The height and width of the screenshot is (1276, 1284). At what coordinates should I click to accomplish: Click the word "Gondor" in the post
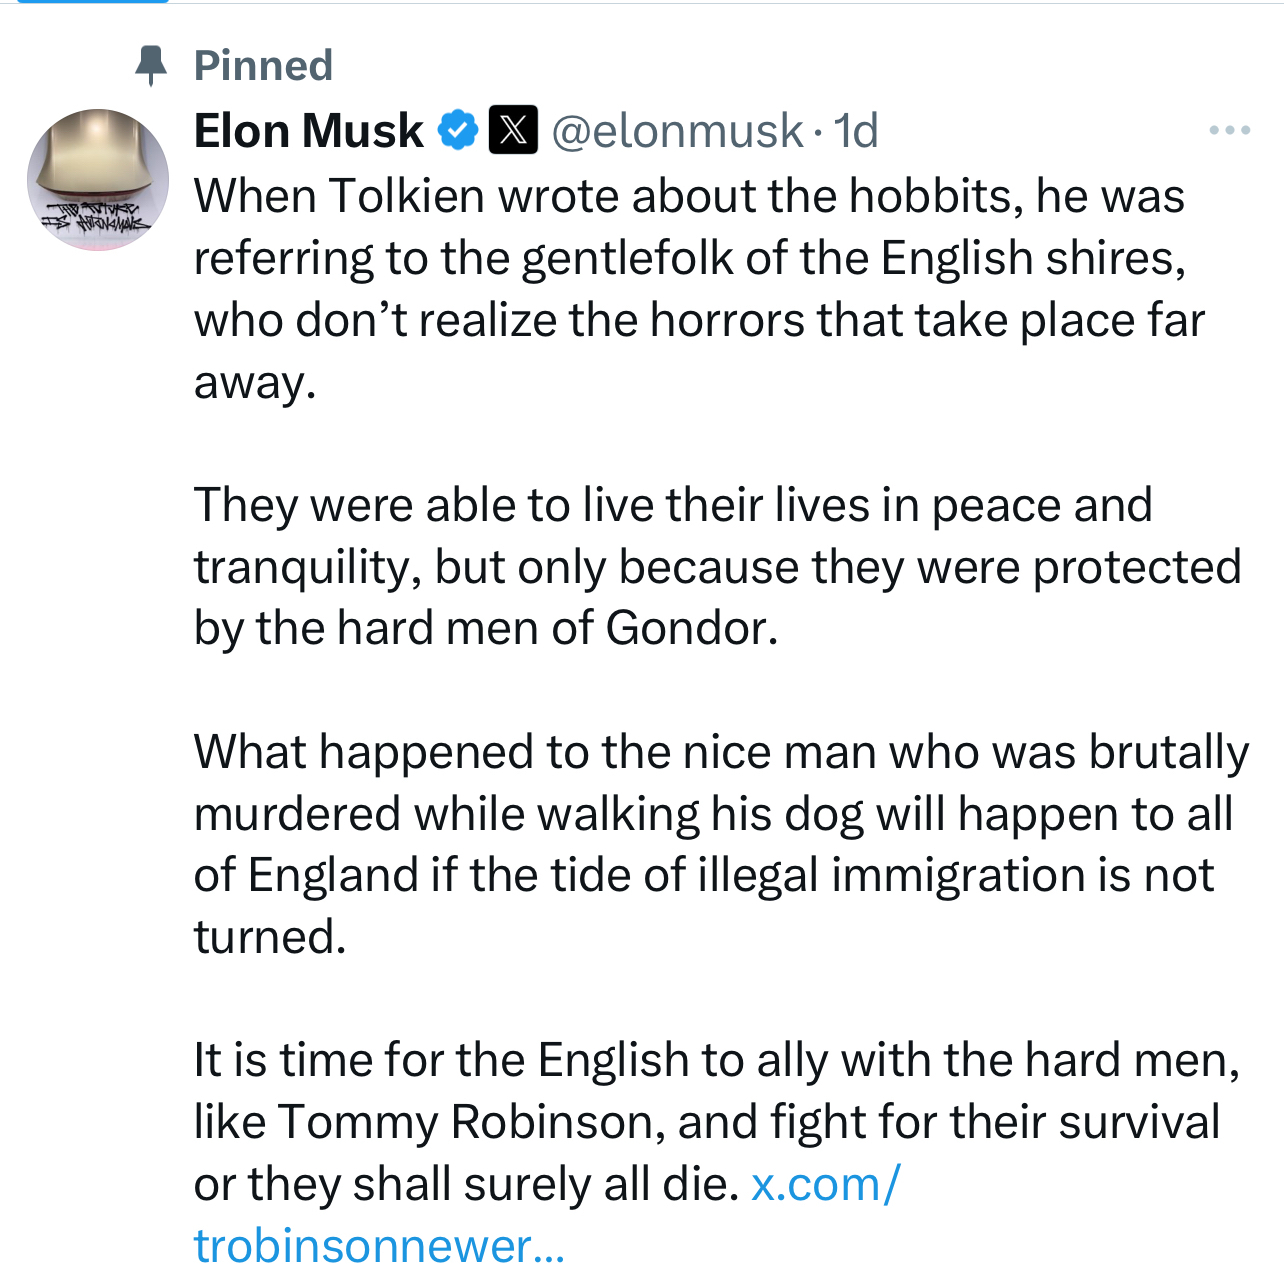click(x=690, y=629)
